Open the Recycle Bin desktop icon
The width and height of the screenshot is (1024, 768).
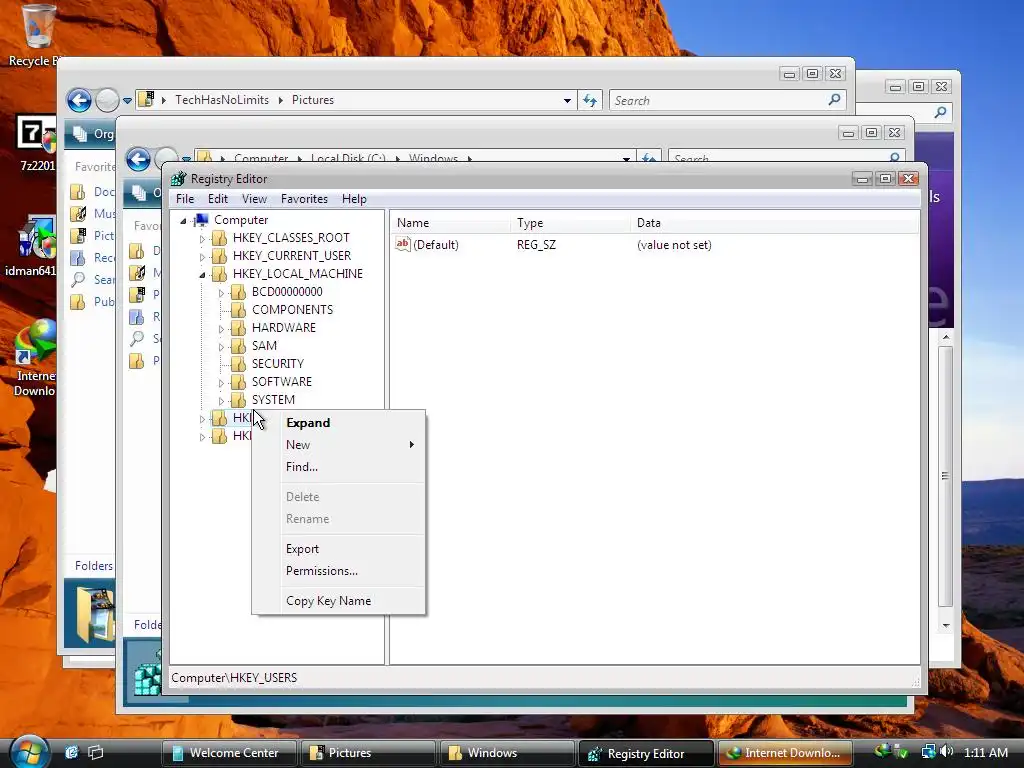37,27
